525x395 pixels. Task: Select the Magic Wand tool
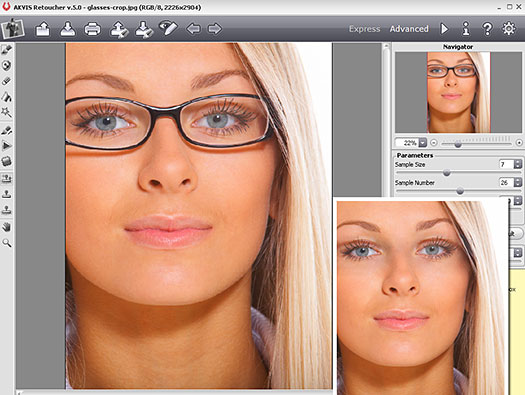(x=7, y=112)
